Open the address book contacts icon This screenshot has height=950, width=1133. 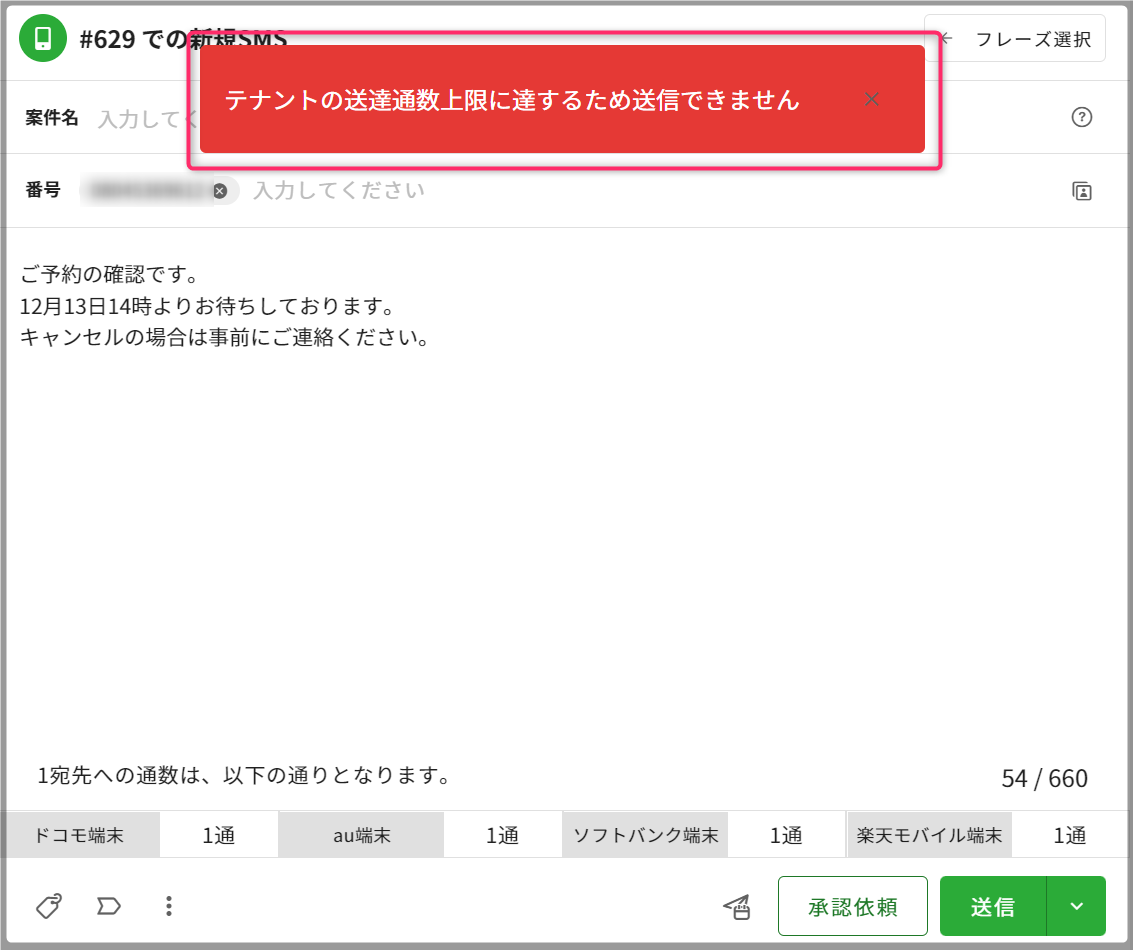point(1081,191)
